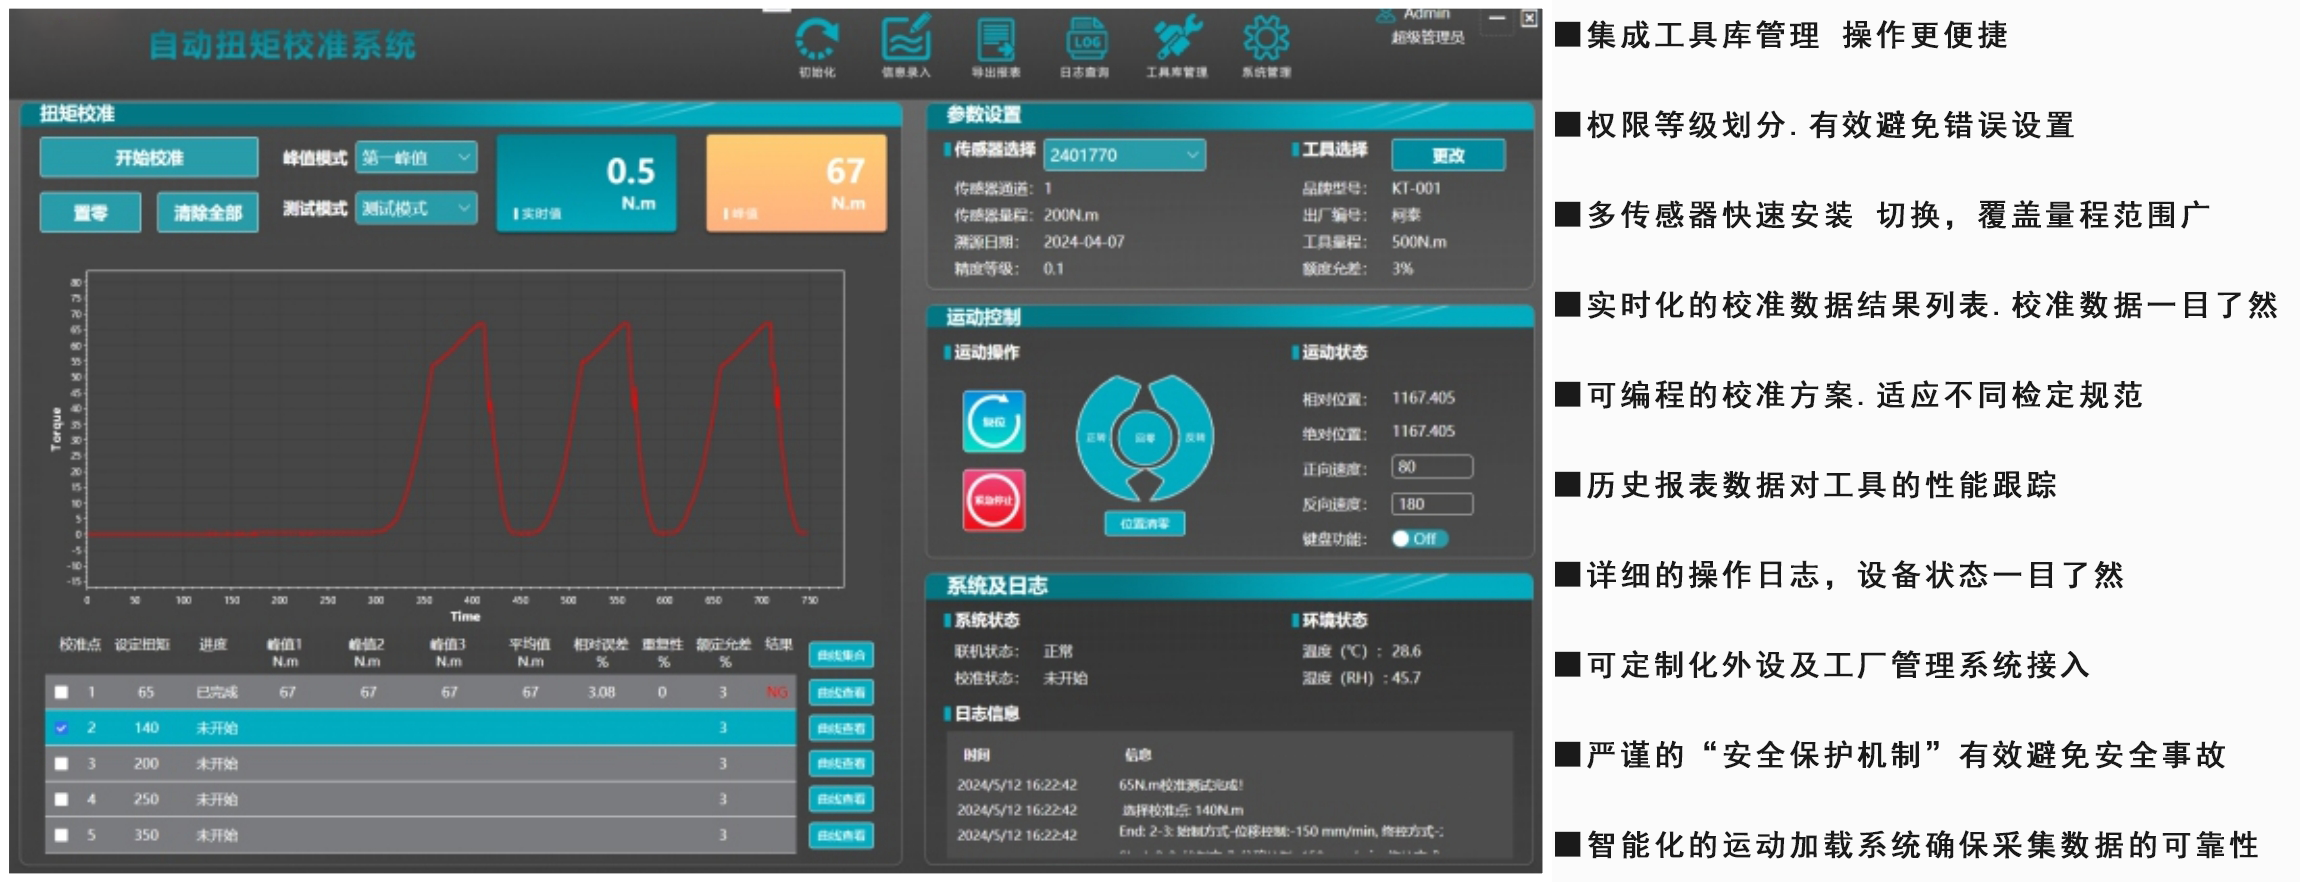Click the 开始校准 start calibration button
2300x882 pixels.
click(149, 157)
